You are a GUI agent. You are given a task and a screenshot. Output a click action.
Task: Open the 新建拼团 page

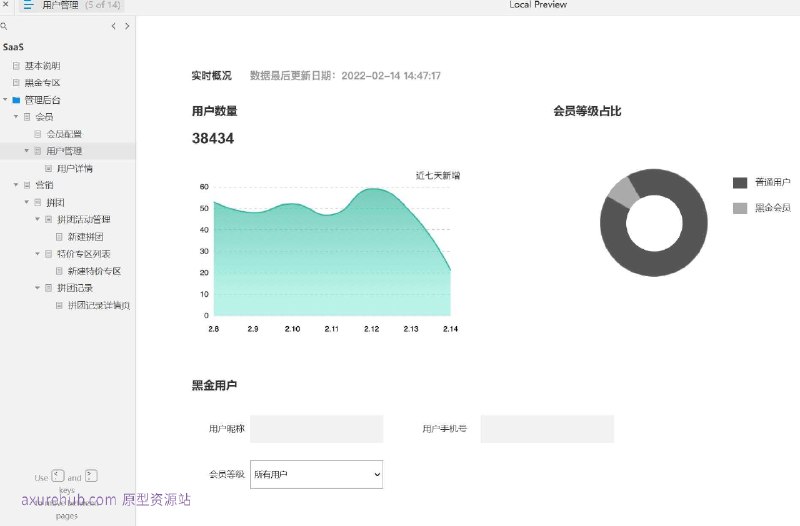coord(85,237)
